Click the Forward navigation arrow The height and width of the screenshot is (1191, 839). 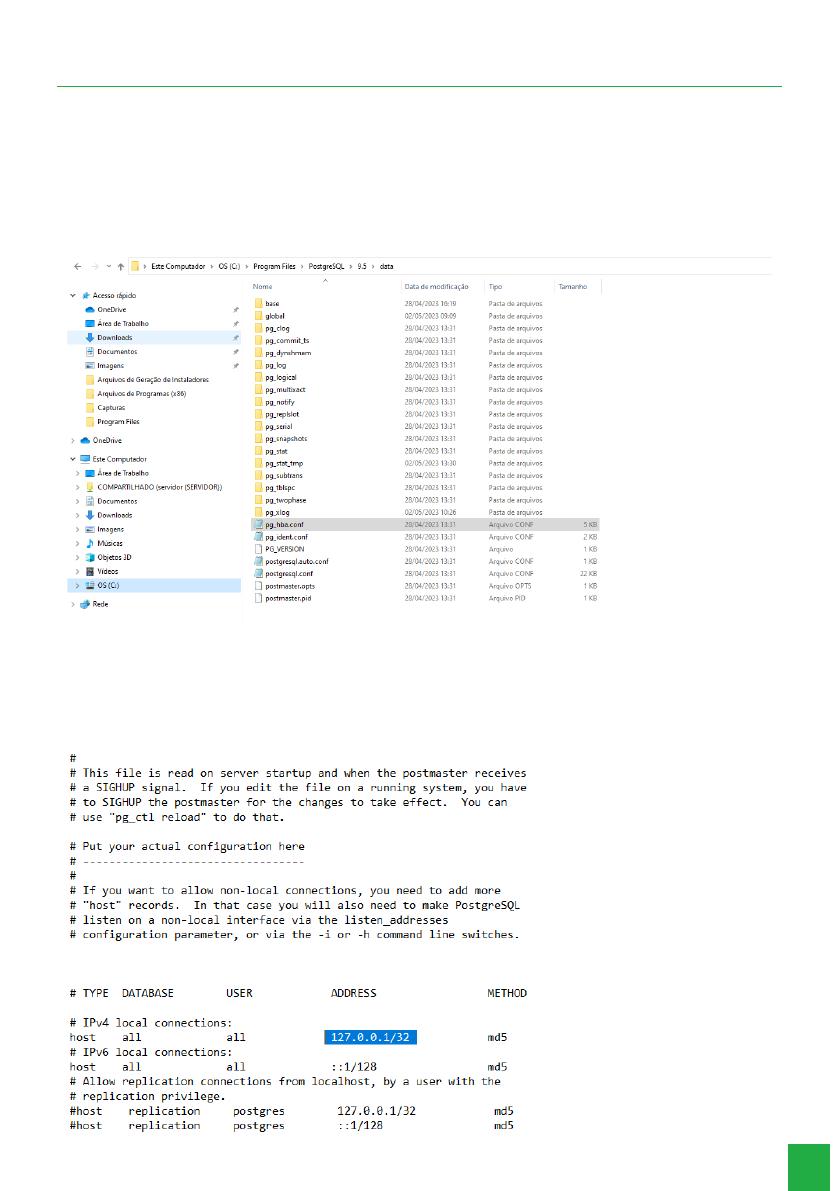click(93, 266)
